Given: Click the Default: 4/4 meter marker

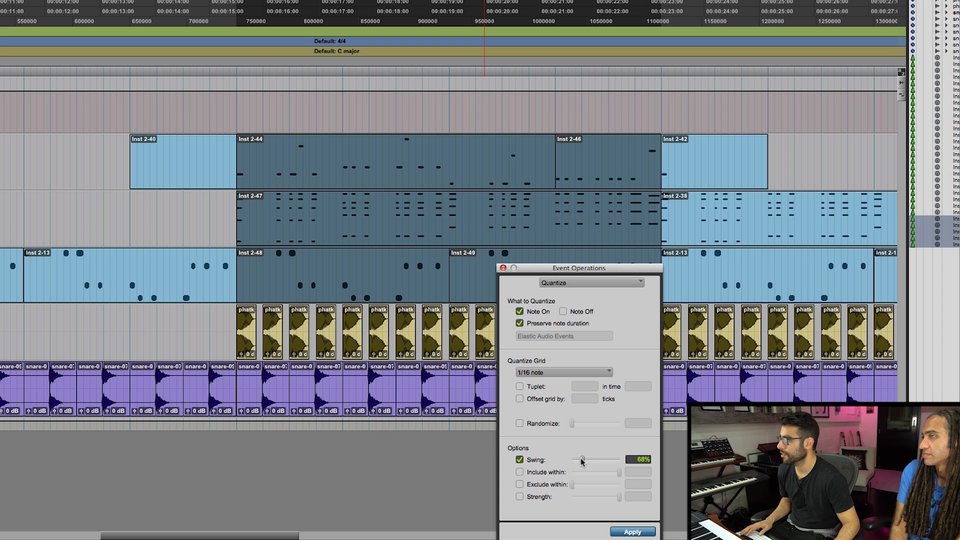Looking at the screenshot, I should [x=329, y=41].
